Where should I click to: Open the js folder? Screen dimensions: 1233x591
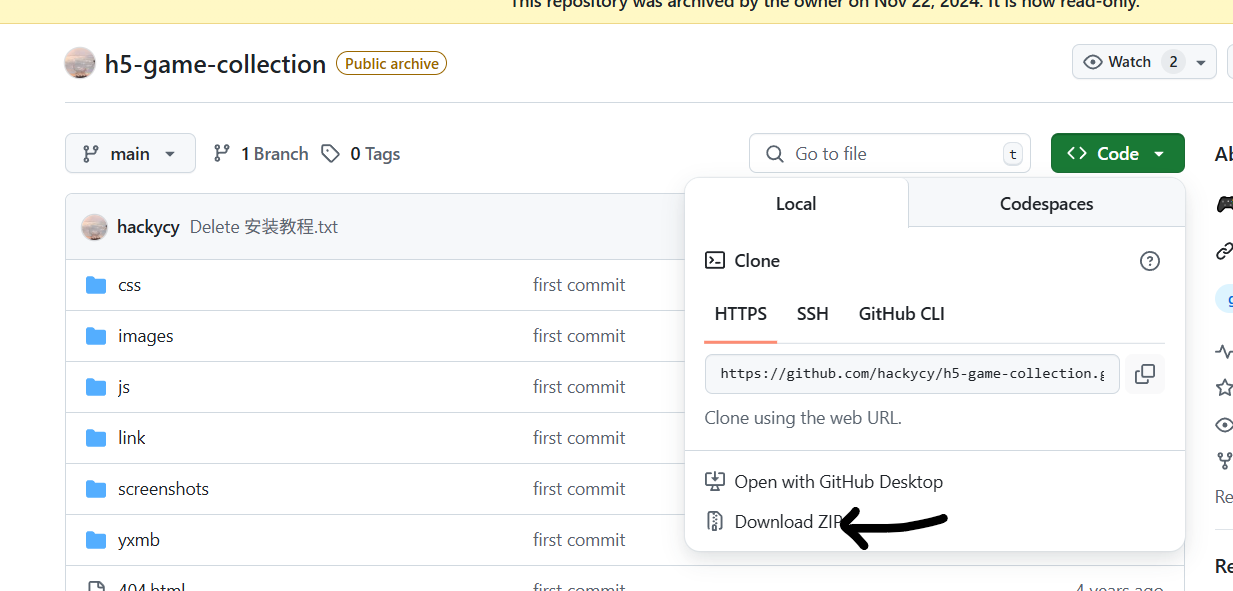coord(124,387)
